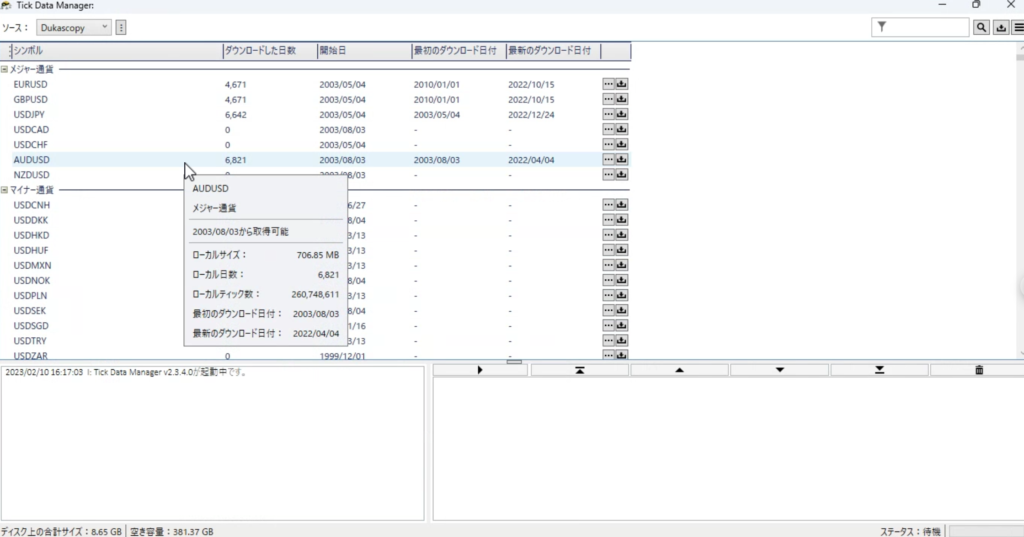1024x537 pixels.
Task: Click the EURUSD row download icon
Action: [622, 84]
